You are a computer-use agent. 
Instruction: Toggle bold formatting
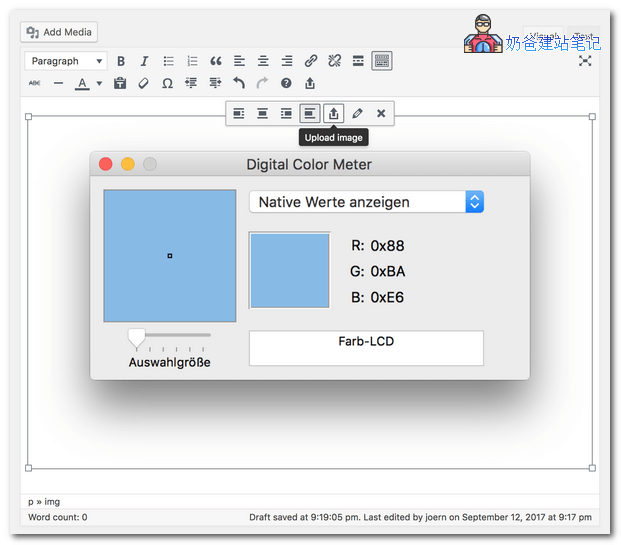click(x=121, y=61)
